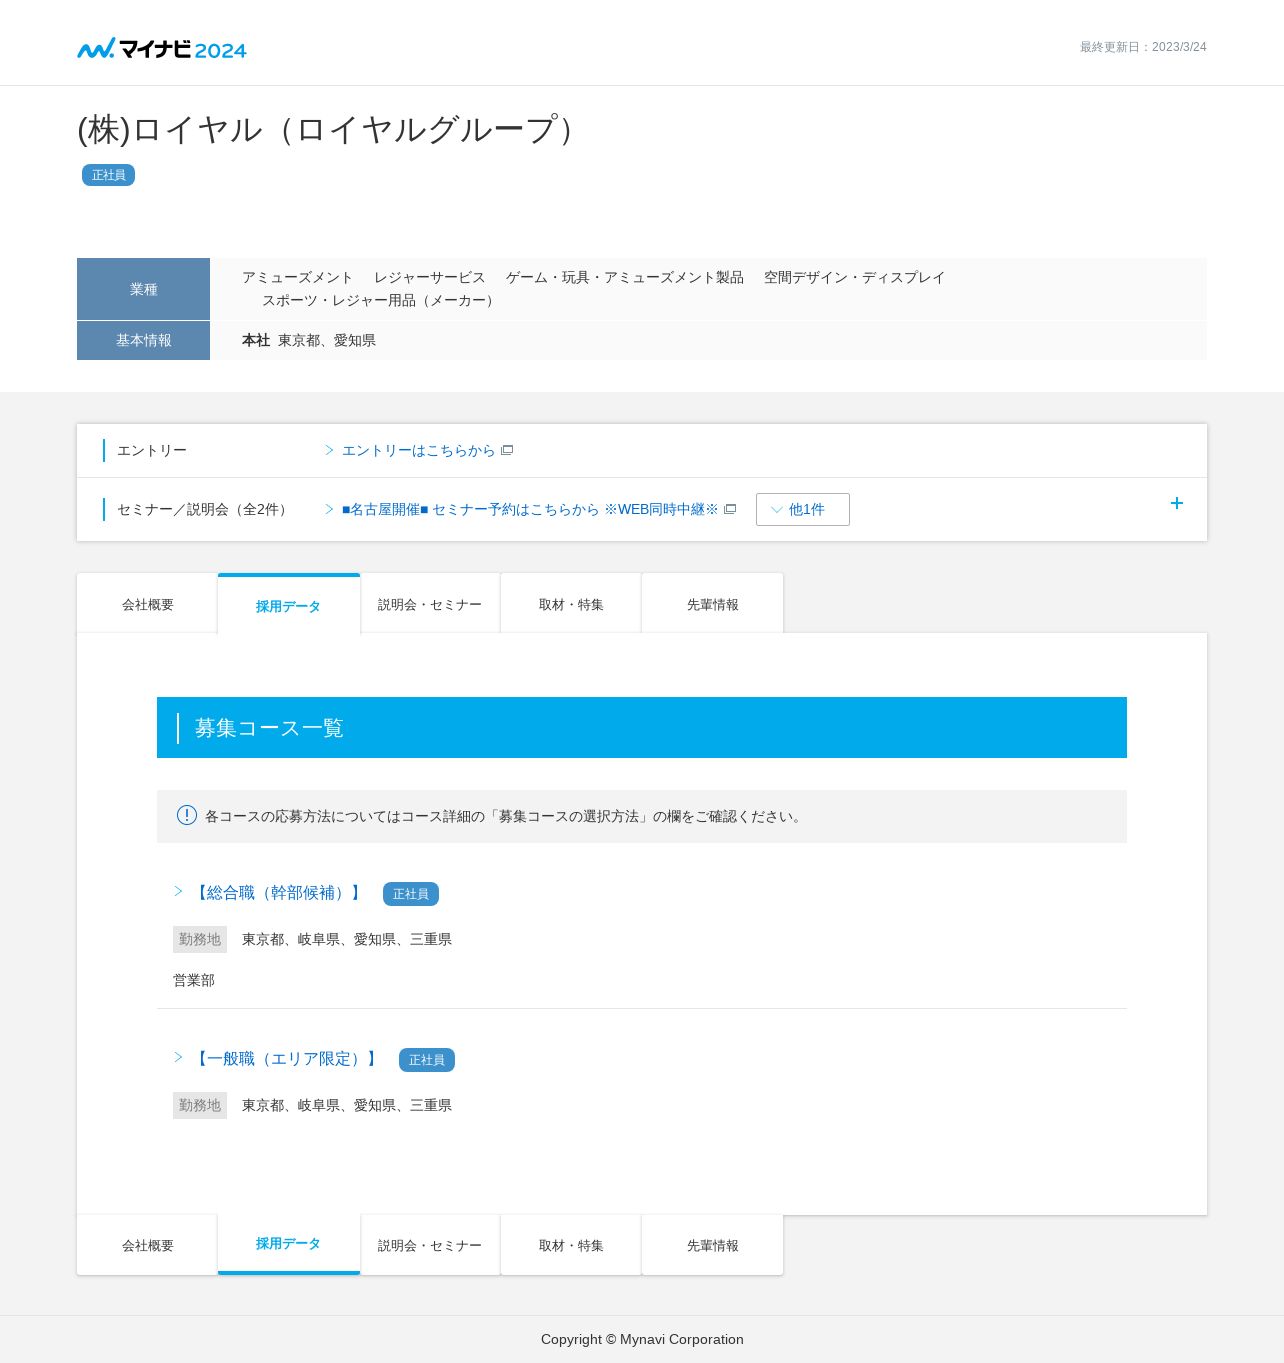Click the ゲーム・玩具・アミューズメント製品 text

click(x=625, y=277)
